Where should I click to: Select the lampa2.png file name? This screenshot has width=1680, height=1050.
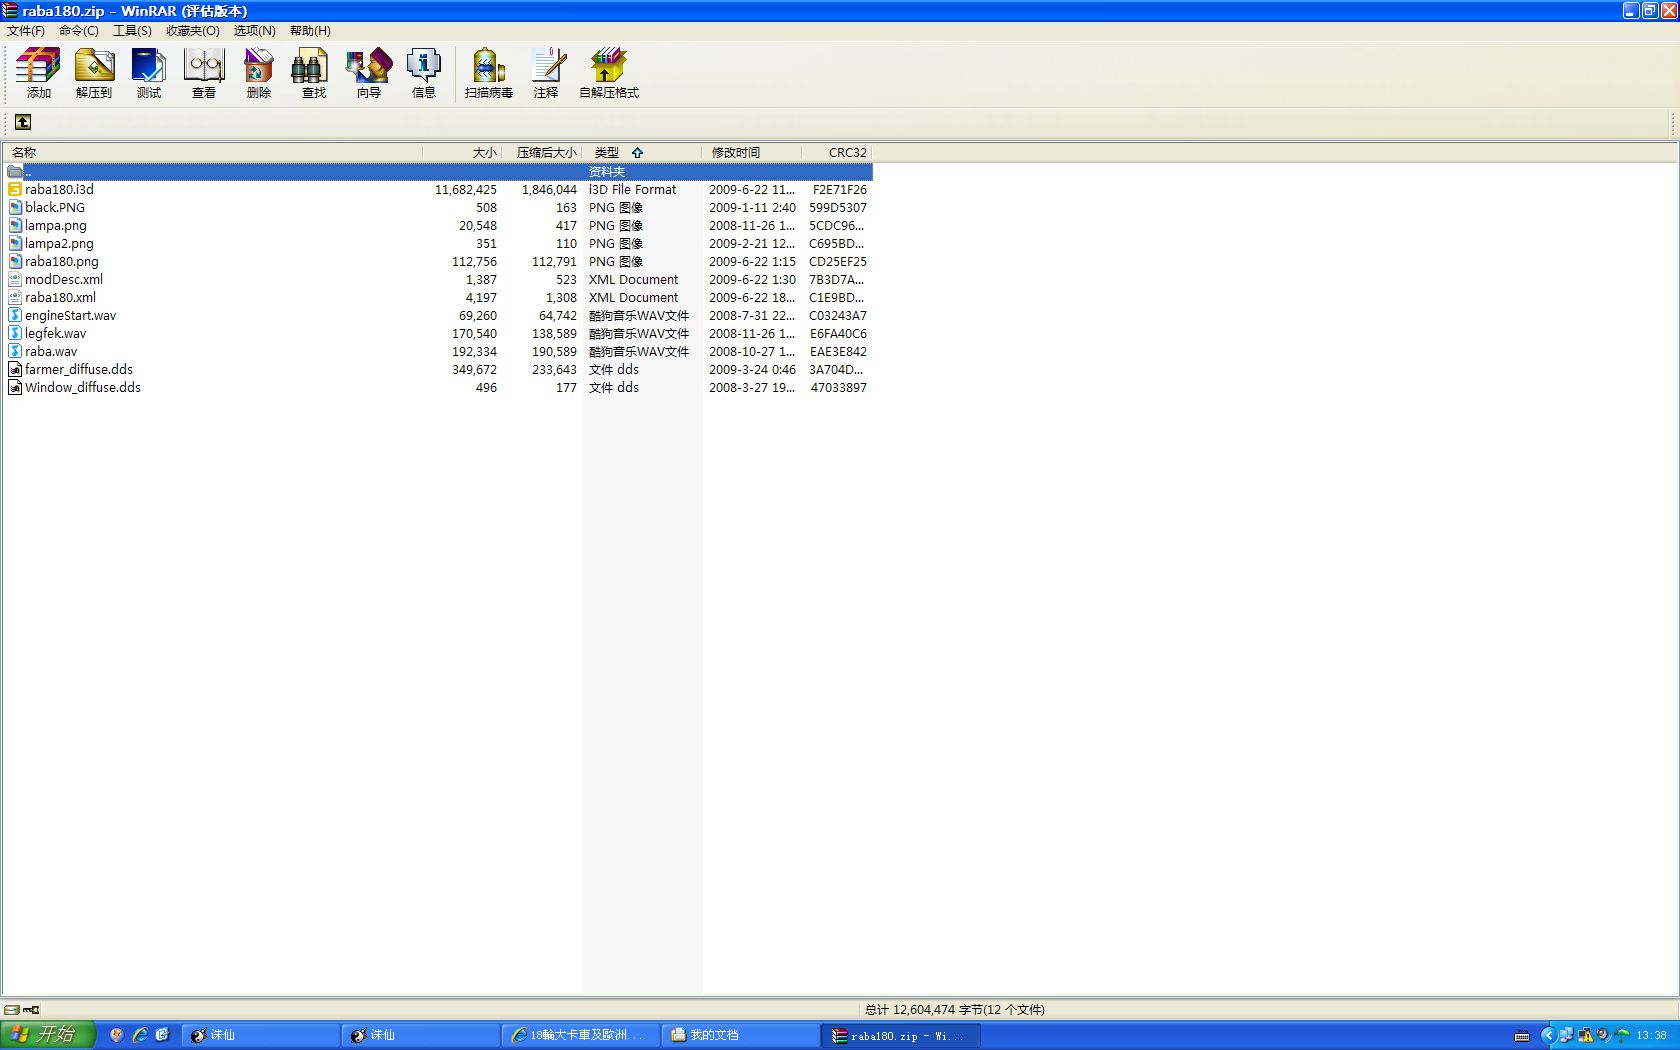pyautogui.click(x=59, y=244)
